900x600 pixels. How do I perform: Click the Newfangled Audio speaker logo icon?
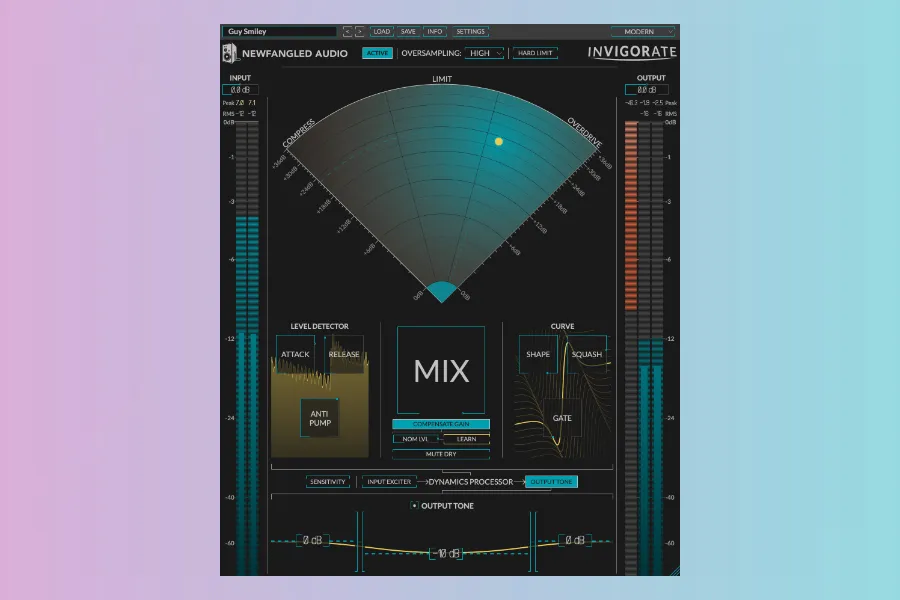click(229, 53)
